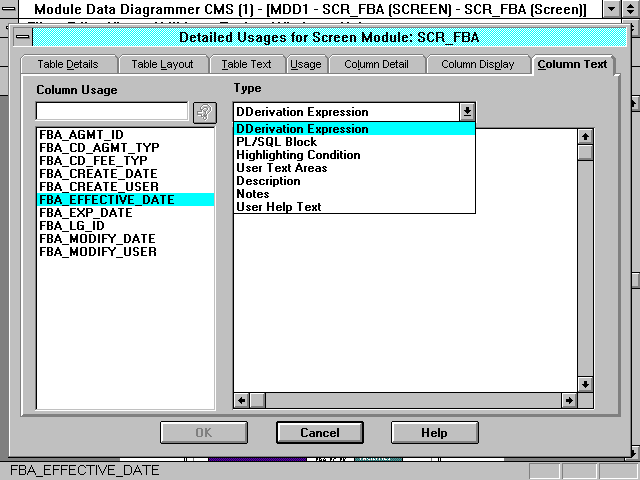Choose Notes from the Type list
This screenshot has width=640, height=480.
coord(253,194)
